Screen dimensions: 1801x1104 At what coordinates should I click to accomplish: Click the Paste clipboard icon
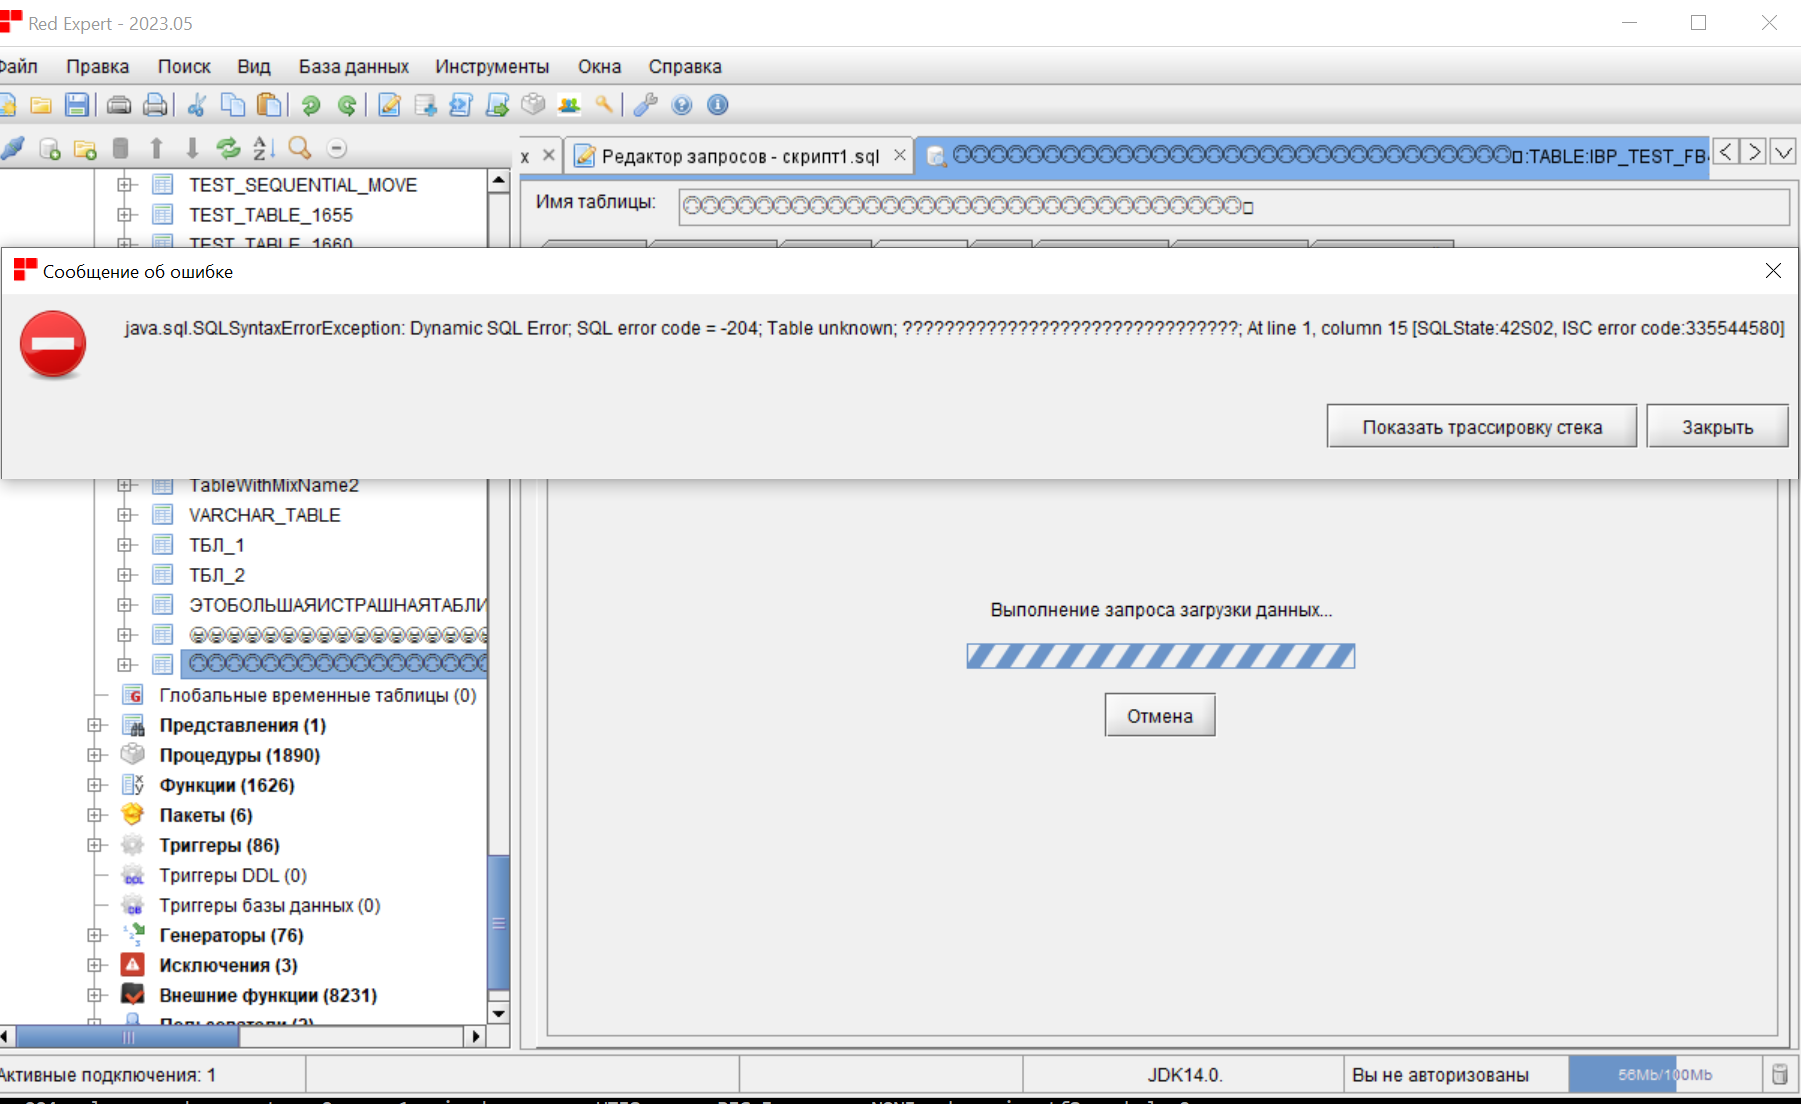tap(268, 105)
